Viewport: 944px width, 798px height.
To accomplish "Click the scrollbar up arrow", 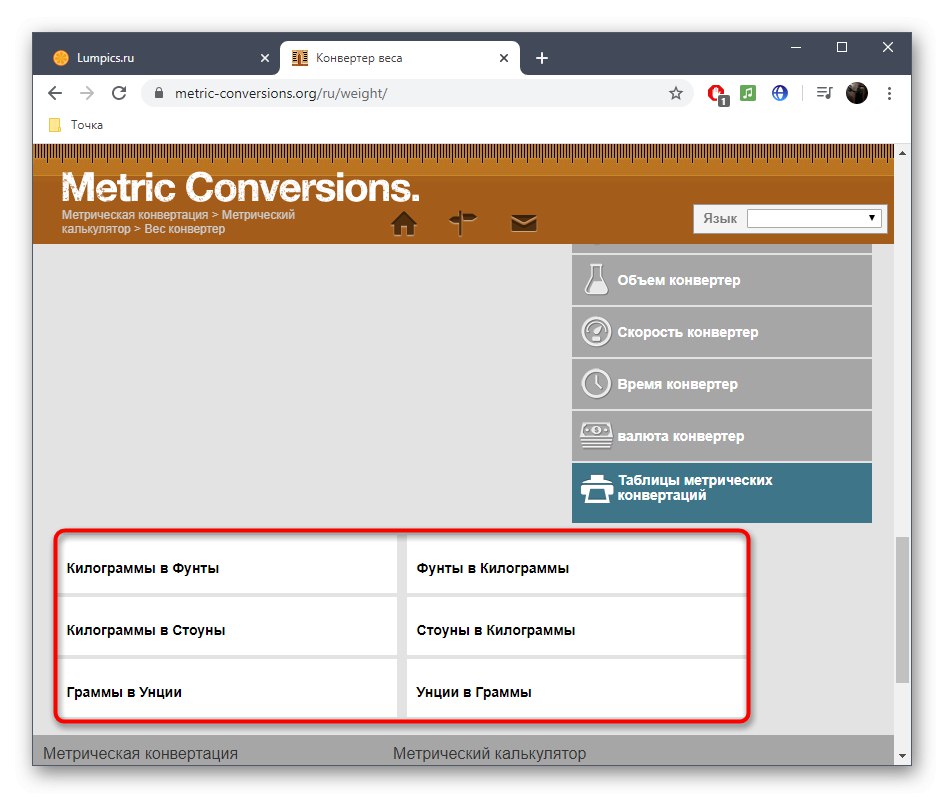I will [x=902, y=153].
